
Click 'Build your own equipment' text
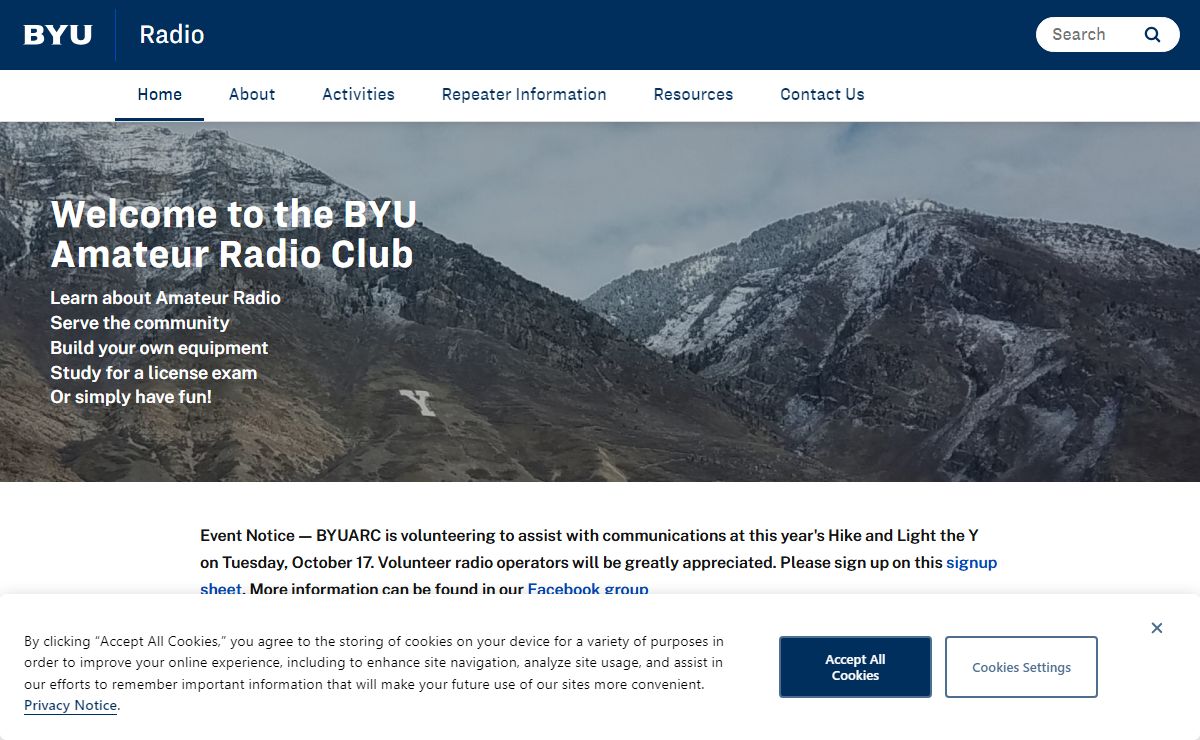pos(159,348)
